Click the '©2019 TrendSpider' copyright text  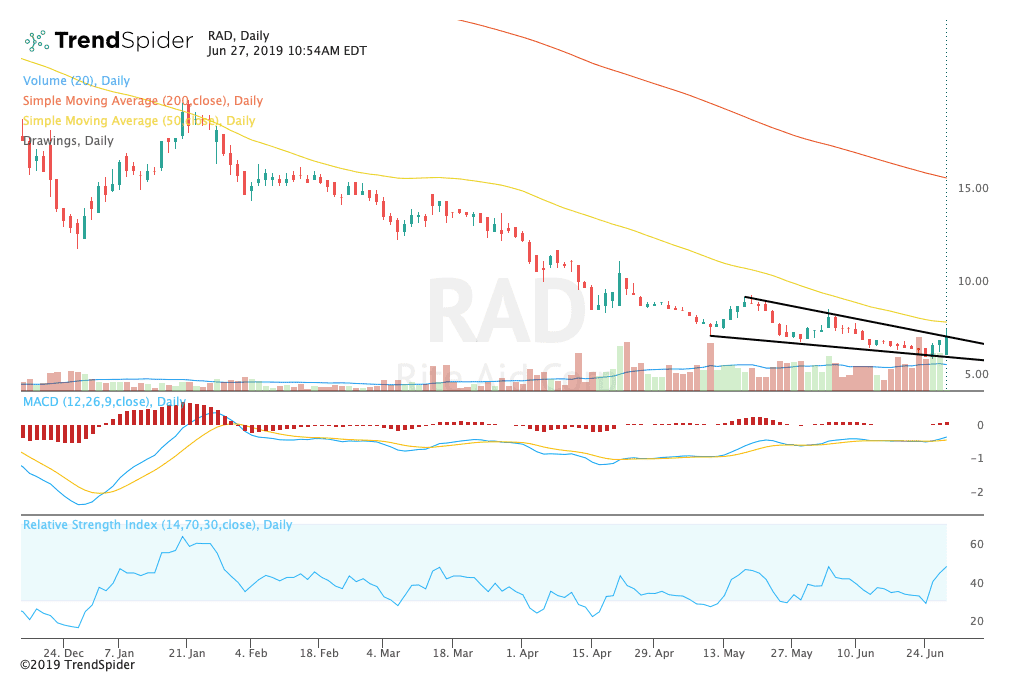click(78, 665)
